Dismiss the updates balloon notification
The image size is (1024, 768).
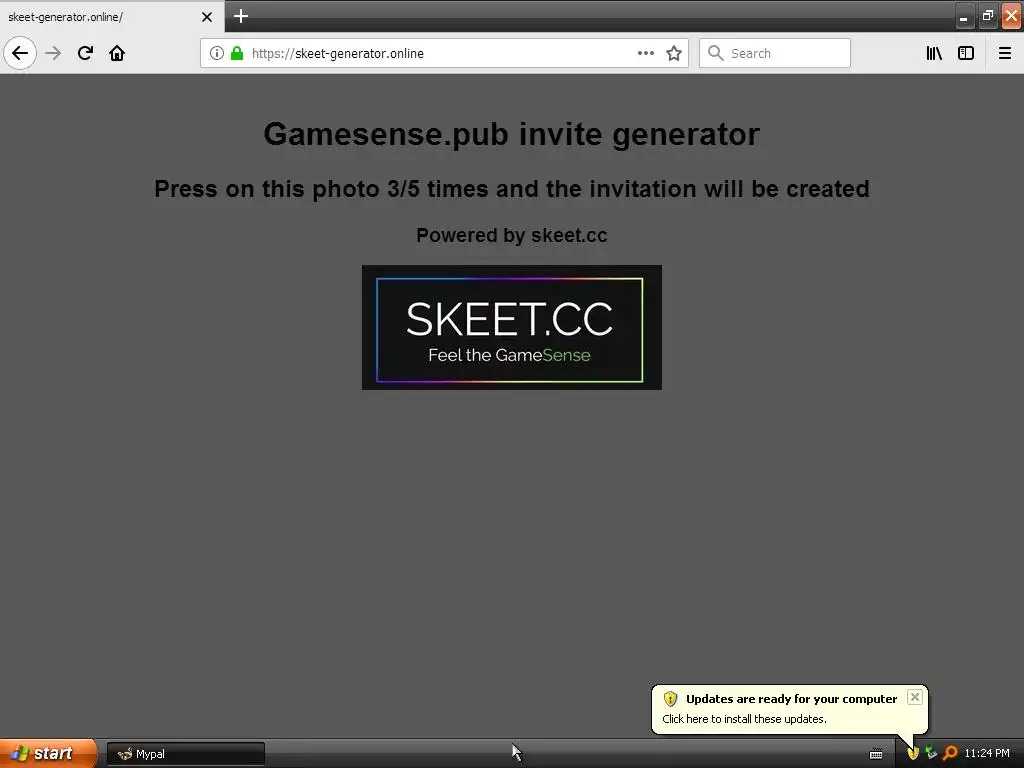coord(914,697)
